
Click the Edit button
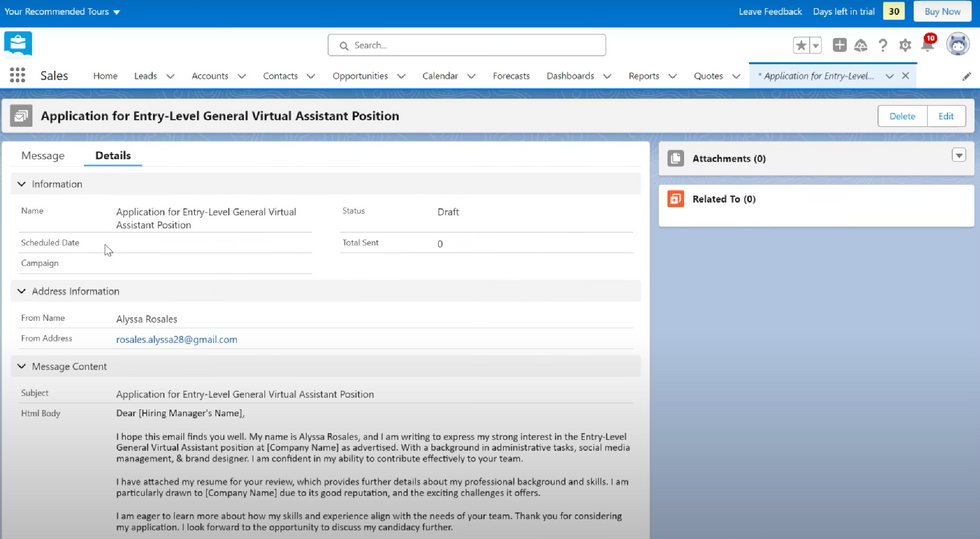coord(946,116)
